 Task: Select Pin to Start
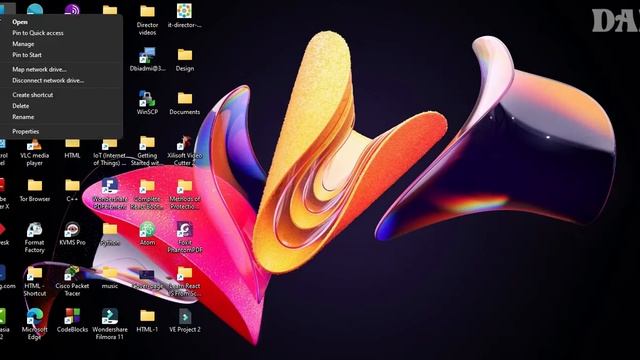coord(27,55)
